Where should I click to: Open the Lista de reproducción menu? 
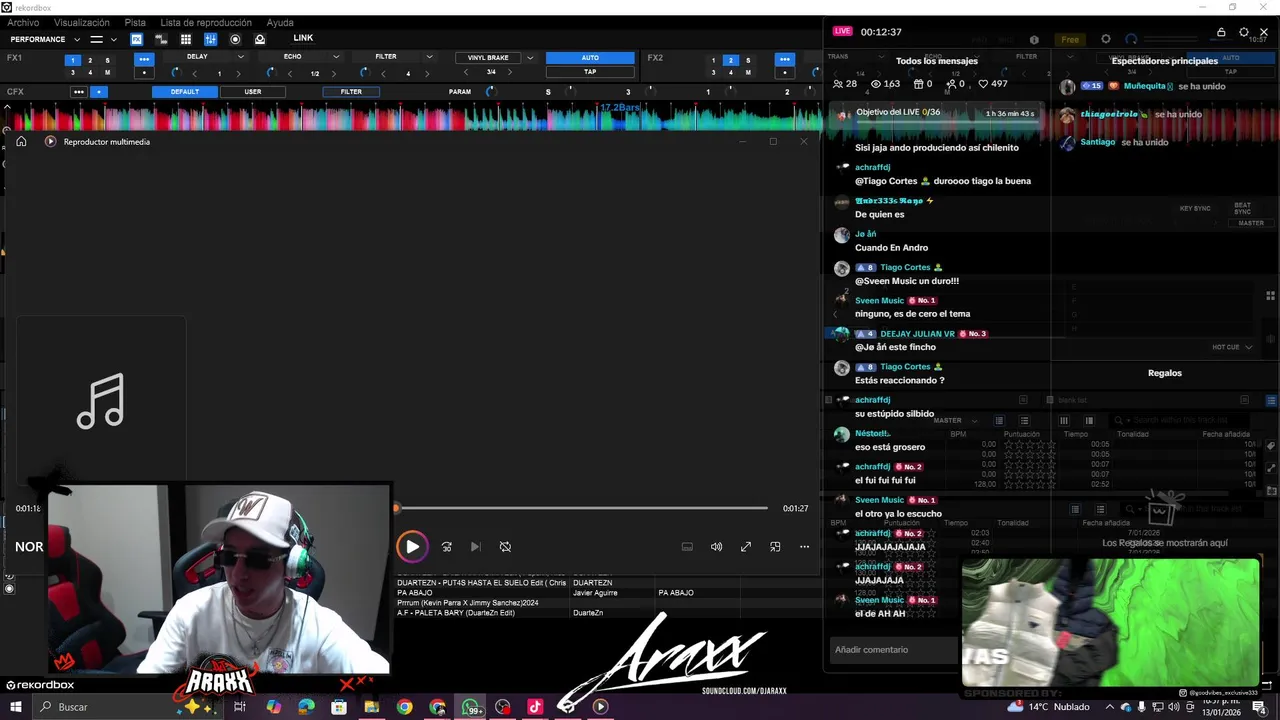[206, 22]
